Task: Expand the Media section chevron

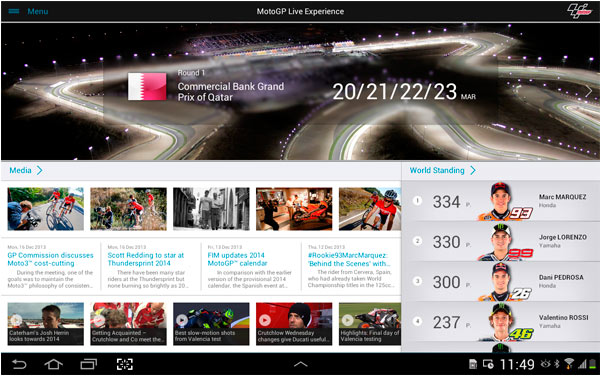Action: tap(39, 170)
